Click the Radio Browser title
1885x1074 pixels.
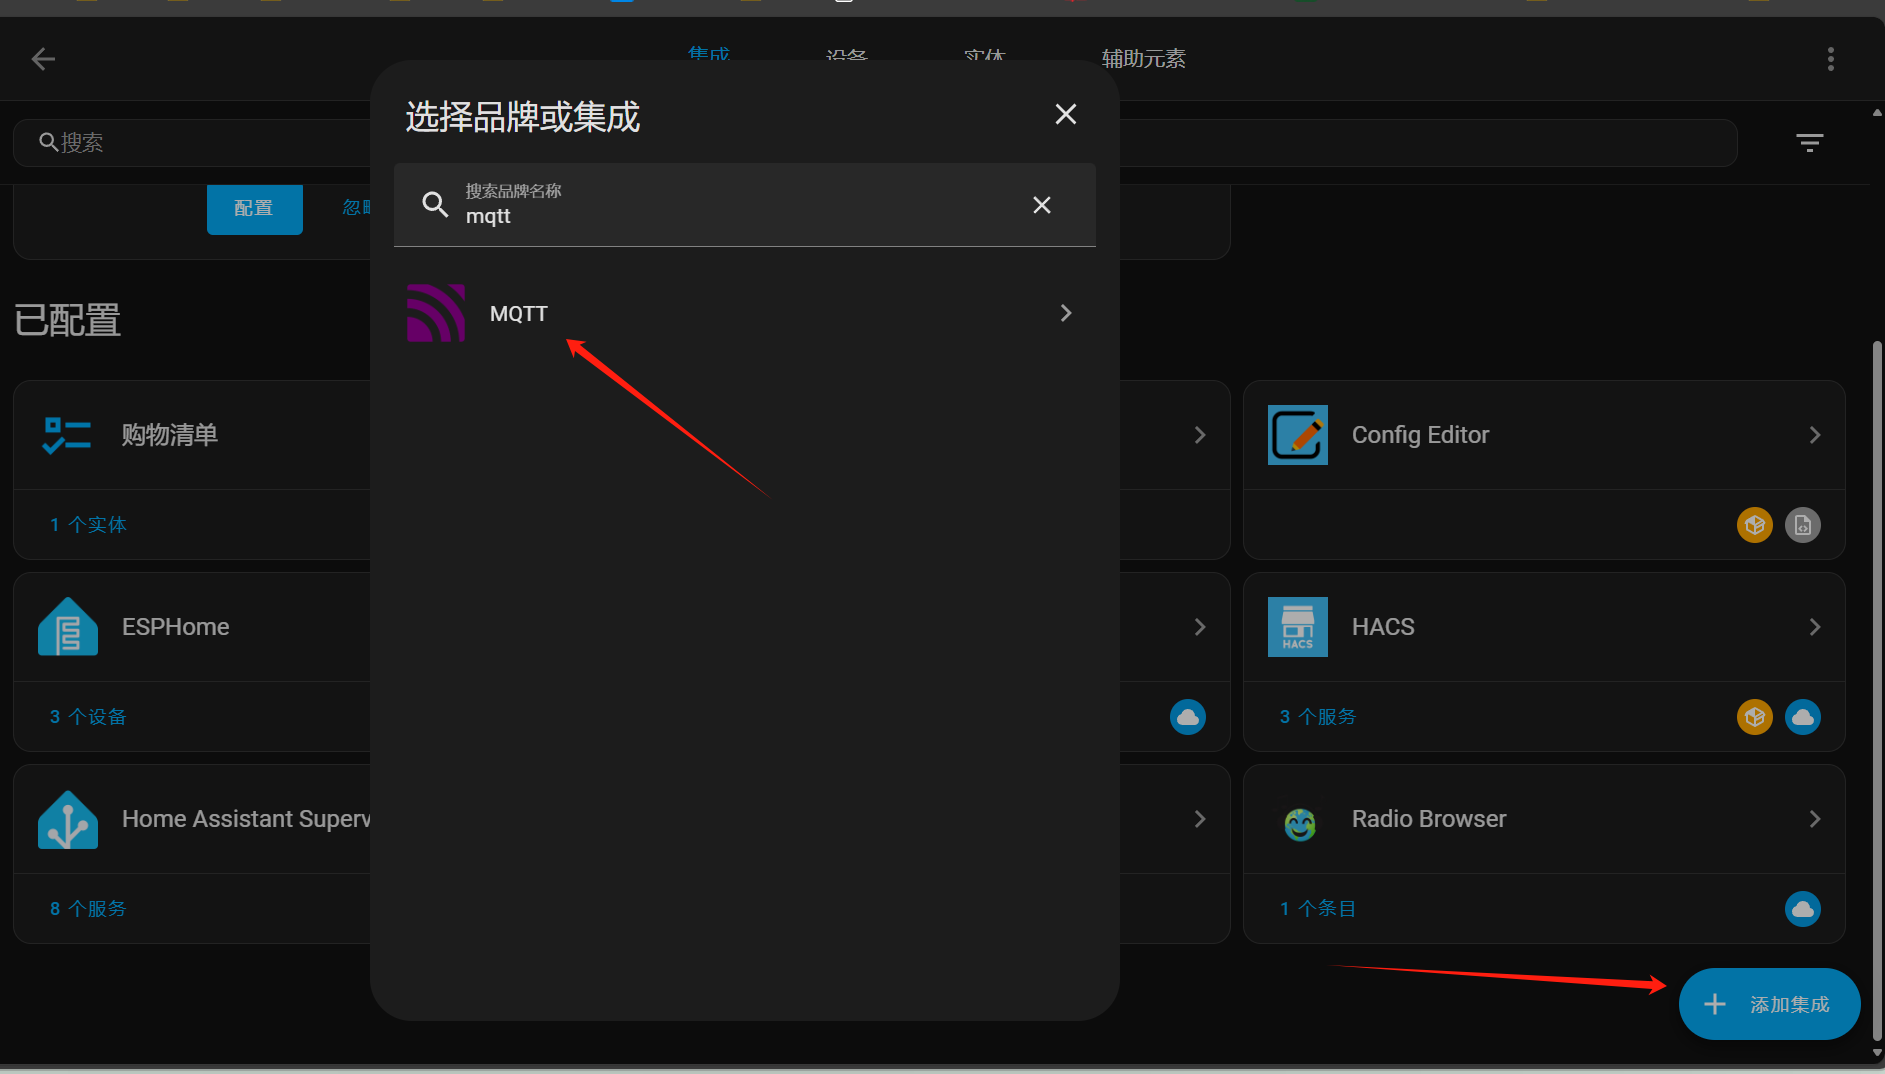tap(1429, 819)
